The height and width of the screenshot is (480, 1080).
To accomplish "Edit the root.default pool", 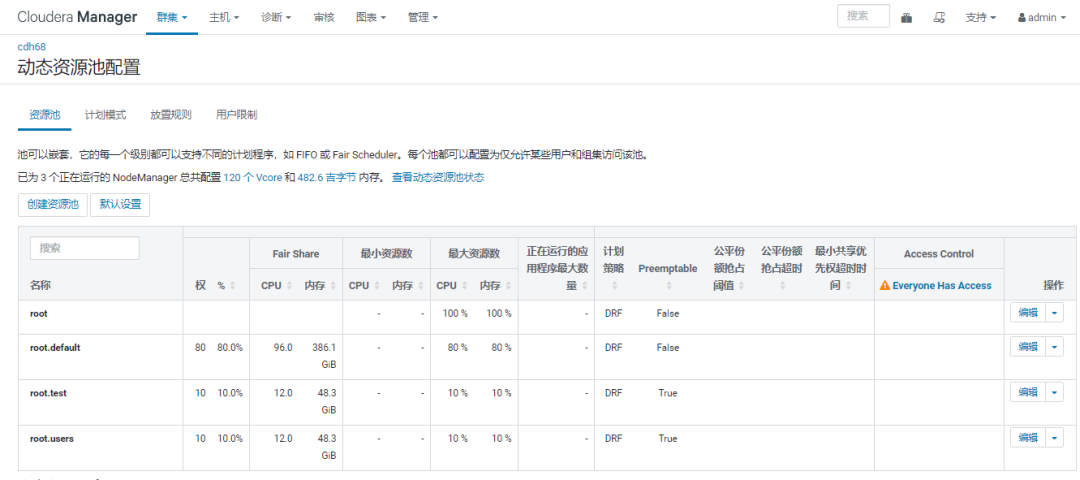I will pyautogui.click(x=1028, y=347).
